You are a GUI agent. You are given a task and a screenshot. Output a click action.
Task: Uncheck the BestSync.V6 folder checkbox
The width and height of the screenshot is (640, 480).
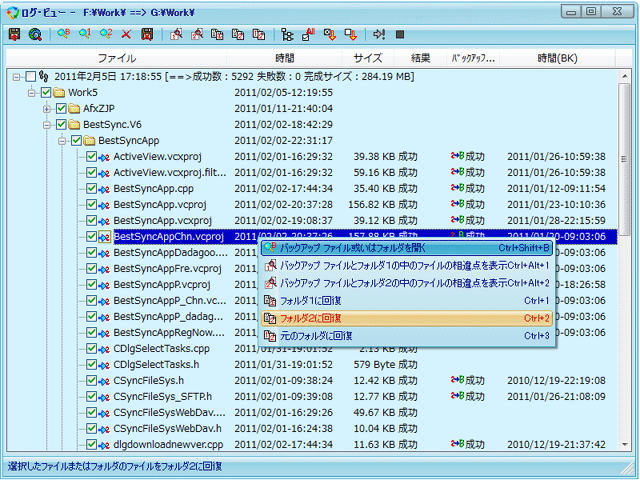[61, 124]
